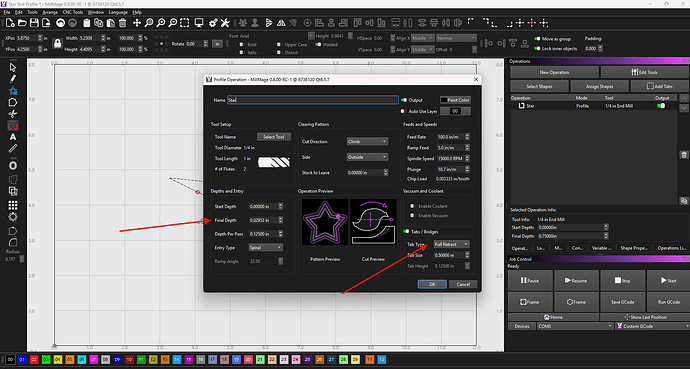Viewport: 690px width, 369px height.
Task: Open the CNC Tools menu
Action: tap(73, 12)
